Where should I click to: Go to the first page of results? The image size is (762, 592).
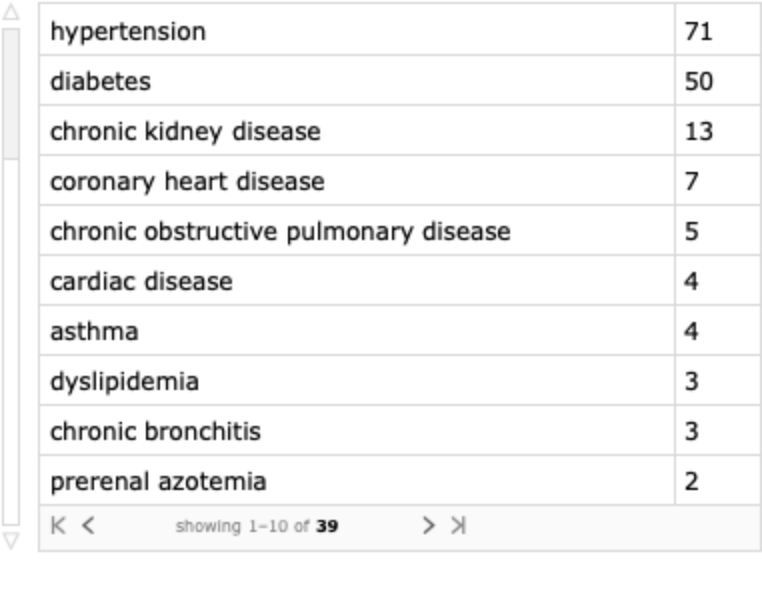pyautogui.click(x=59, y=525)
